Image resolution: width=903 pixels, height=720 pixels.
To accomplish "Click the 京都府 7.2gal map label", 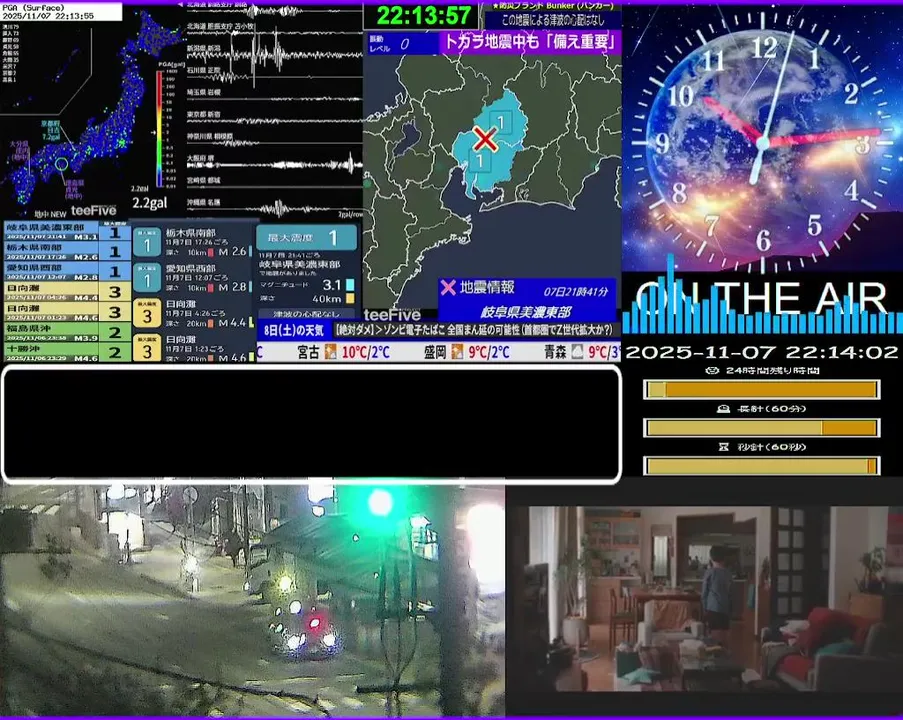I will point(51,131).
